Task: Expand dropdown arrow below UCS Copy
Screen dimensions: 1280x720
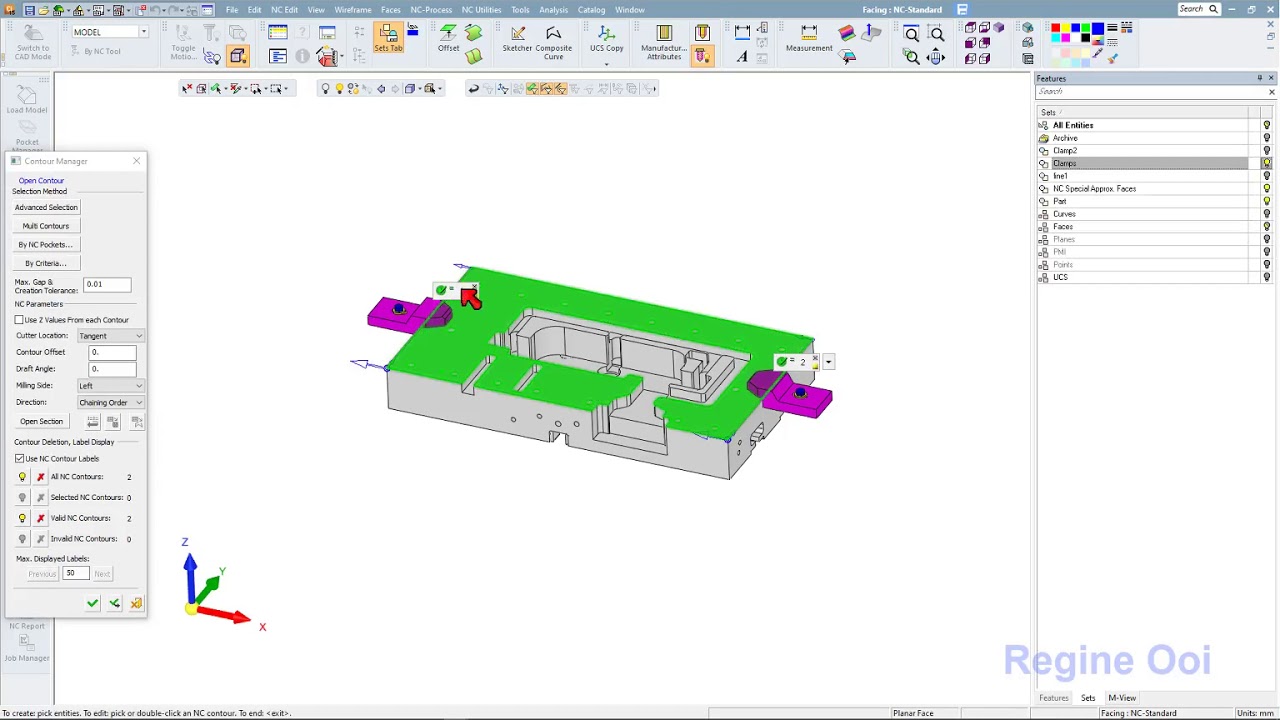Action: pos(606,65)
